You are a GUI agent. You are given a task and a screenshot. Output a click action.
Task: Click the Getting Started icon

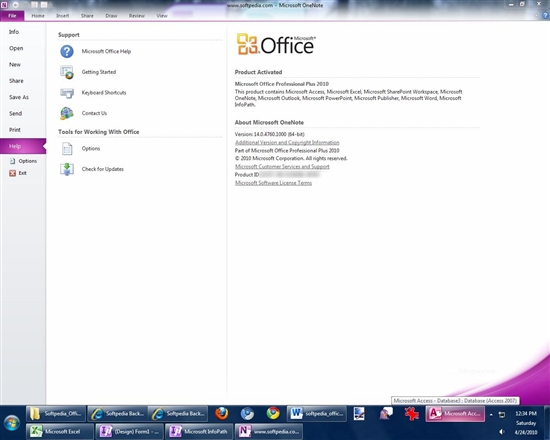(x=67, y=72)
